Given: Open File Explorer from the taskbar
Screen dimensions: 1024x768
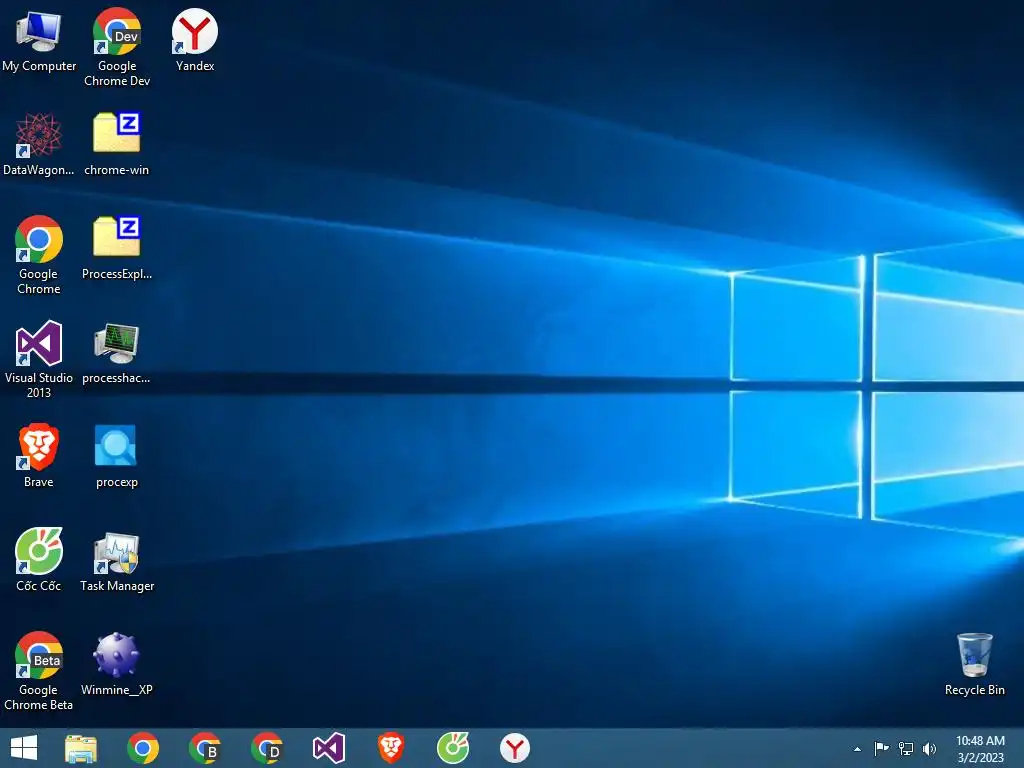Looking at the screenshot, I should pyautogui.click(x=80, y=748).
